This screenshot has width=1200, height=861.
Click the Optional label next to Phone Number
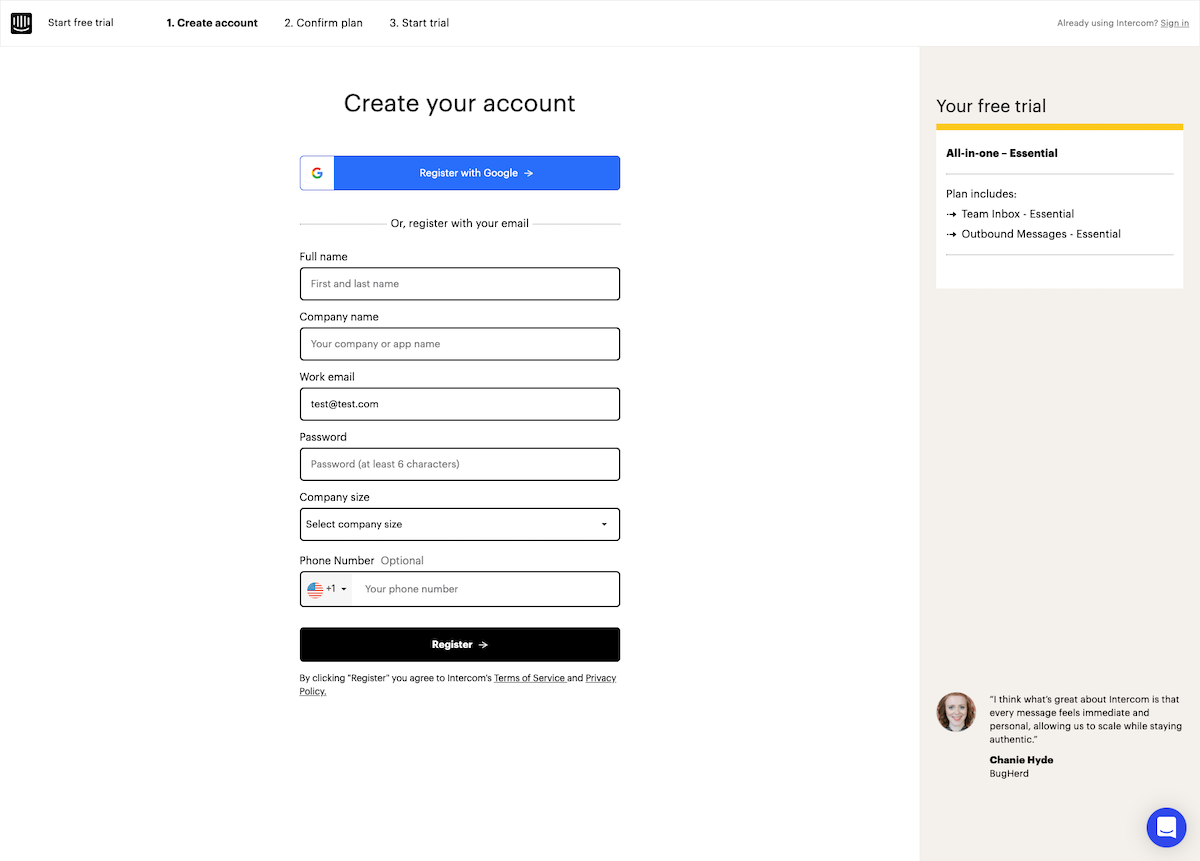point(402,561)
